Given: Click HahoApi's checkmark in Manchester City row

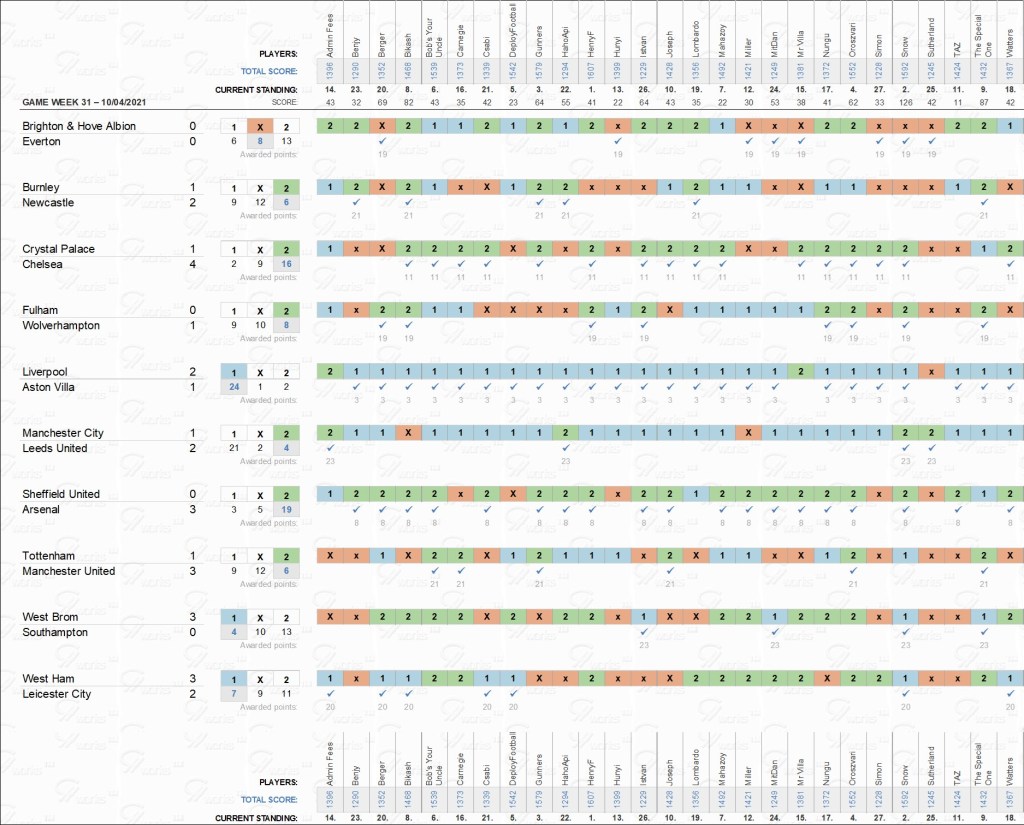Looking at the screenshot, I should [x=565, y=448].
